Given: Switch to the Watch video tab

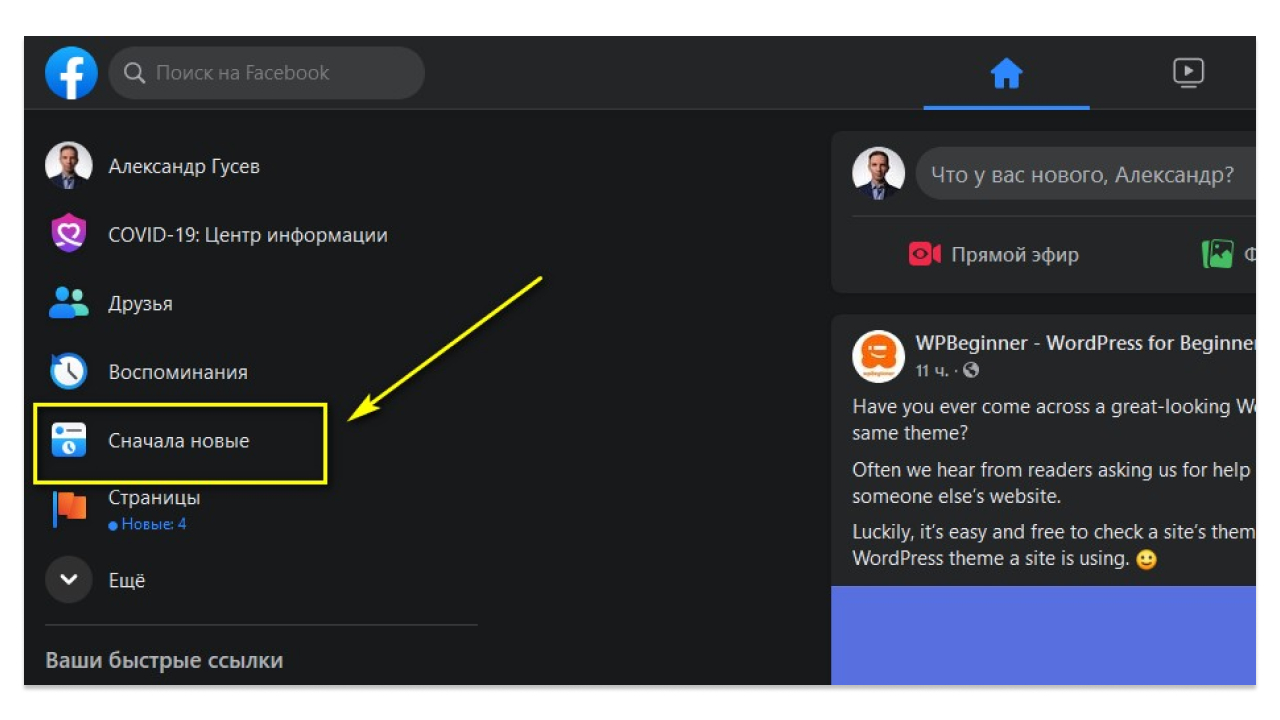Looking at the screenshot, I should pos(1188,73).
